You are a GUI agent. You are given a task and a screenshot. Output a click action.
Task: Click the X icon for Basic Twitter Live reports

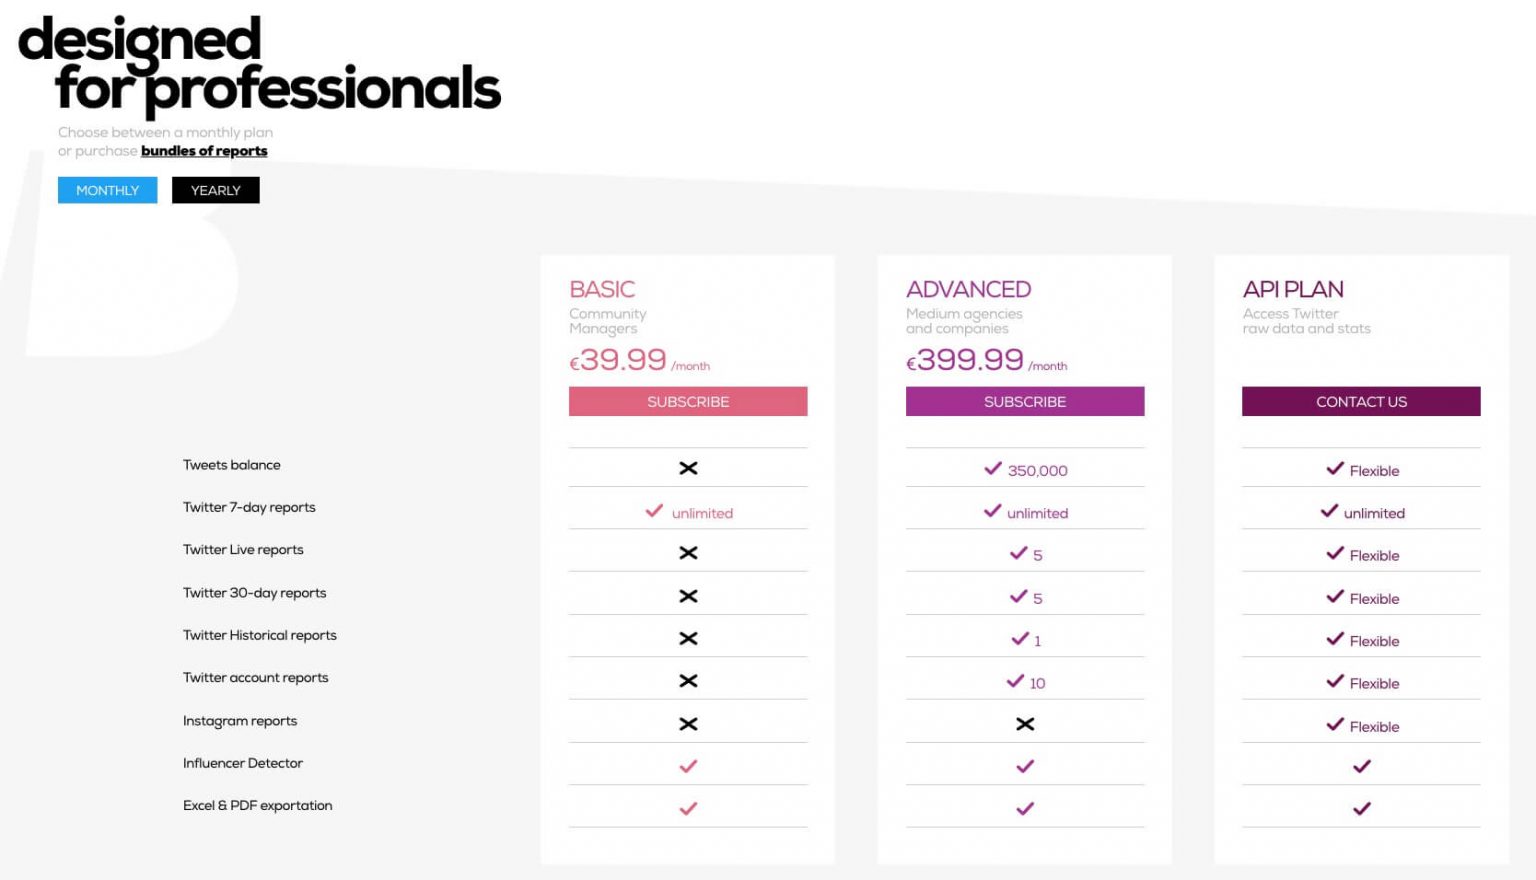688,553
